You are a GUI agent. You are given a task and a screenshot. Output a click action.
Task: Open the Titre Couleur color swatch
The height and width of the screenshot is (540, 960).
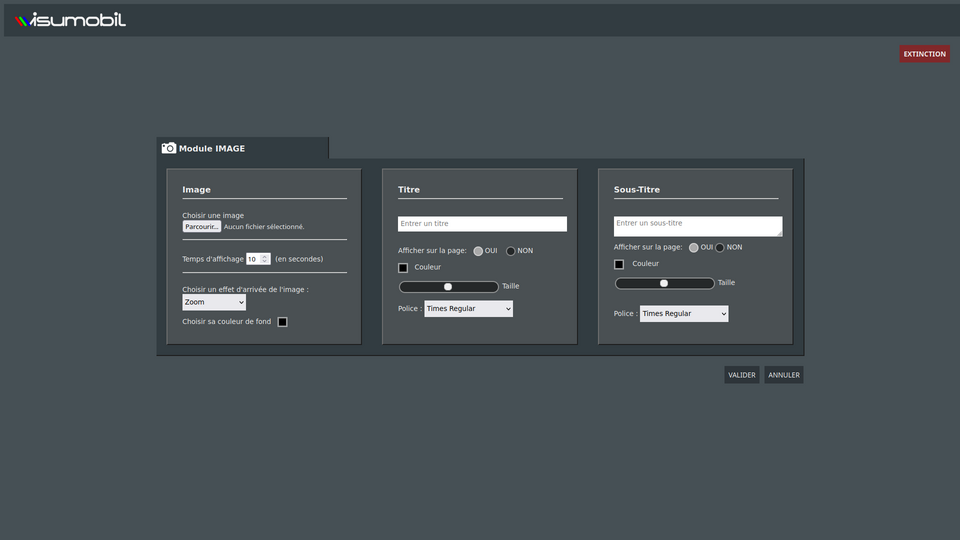coord(403,268)
